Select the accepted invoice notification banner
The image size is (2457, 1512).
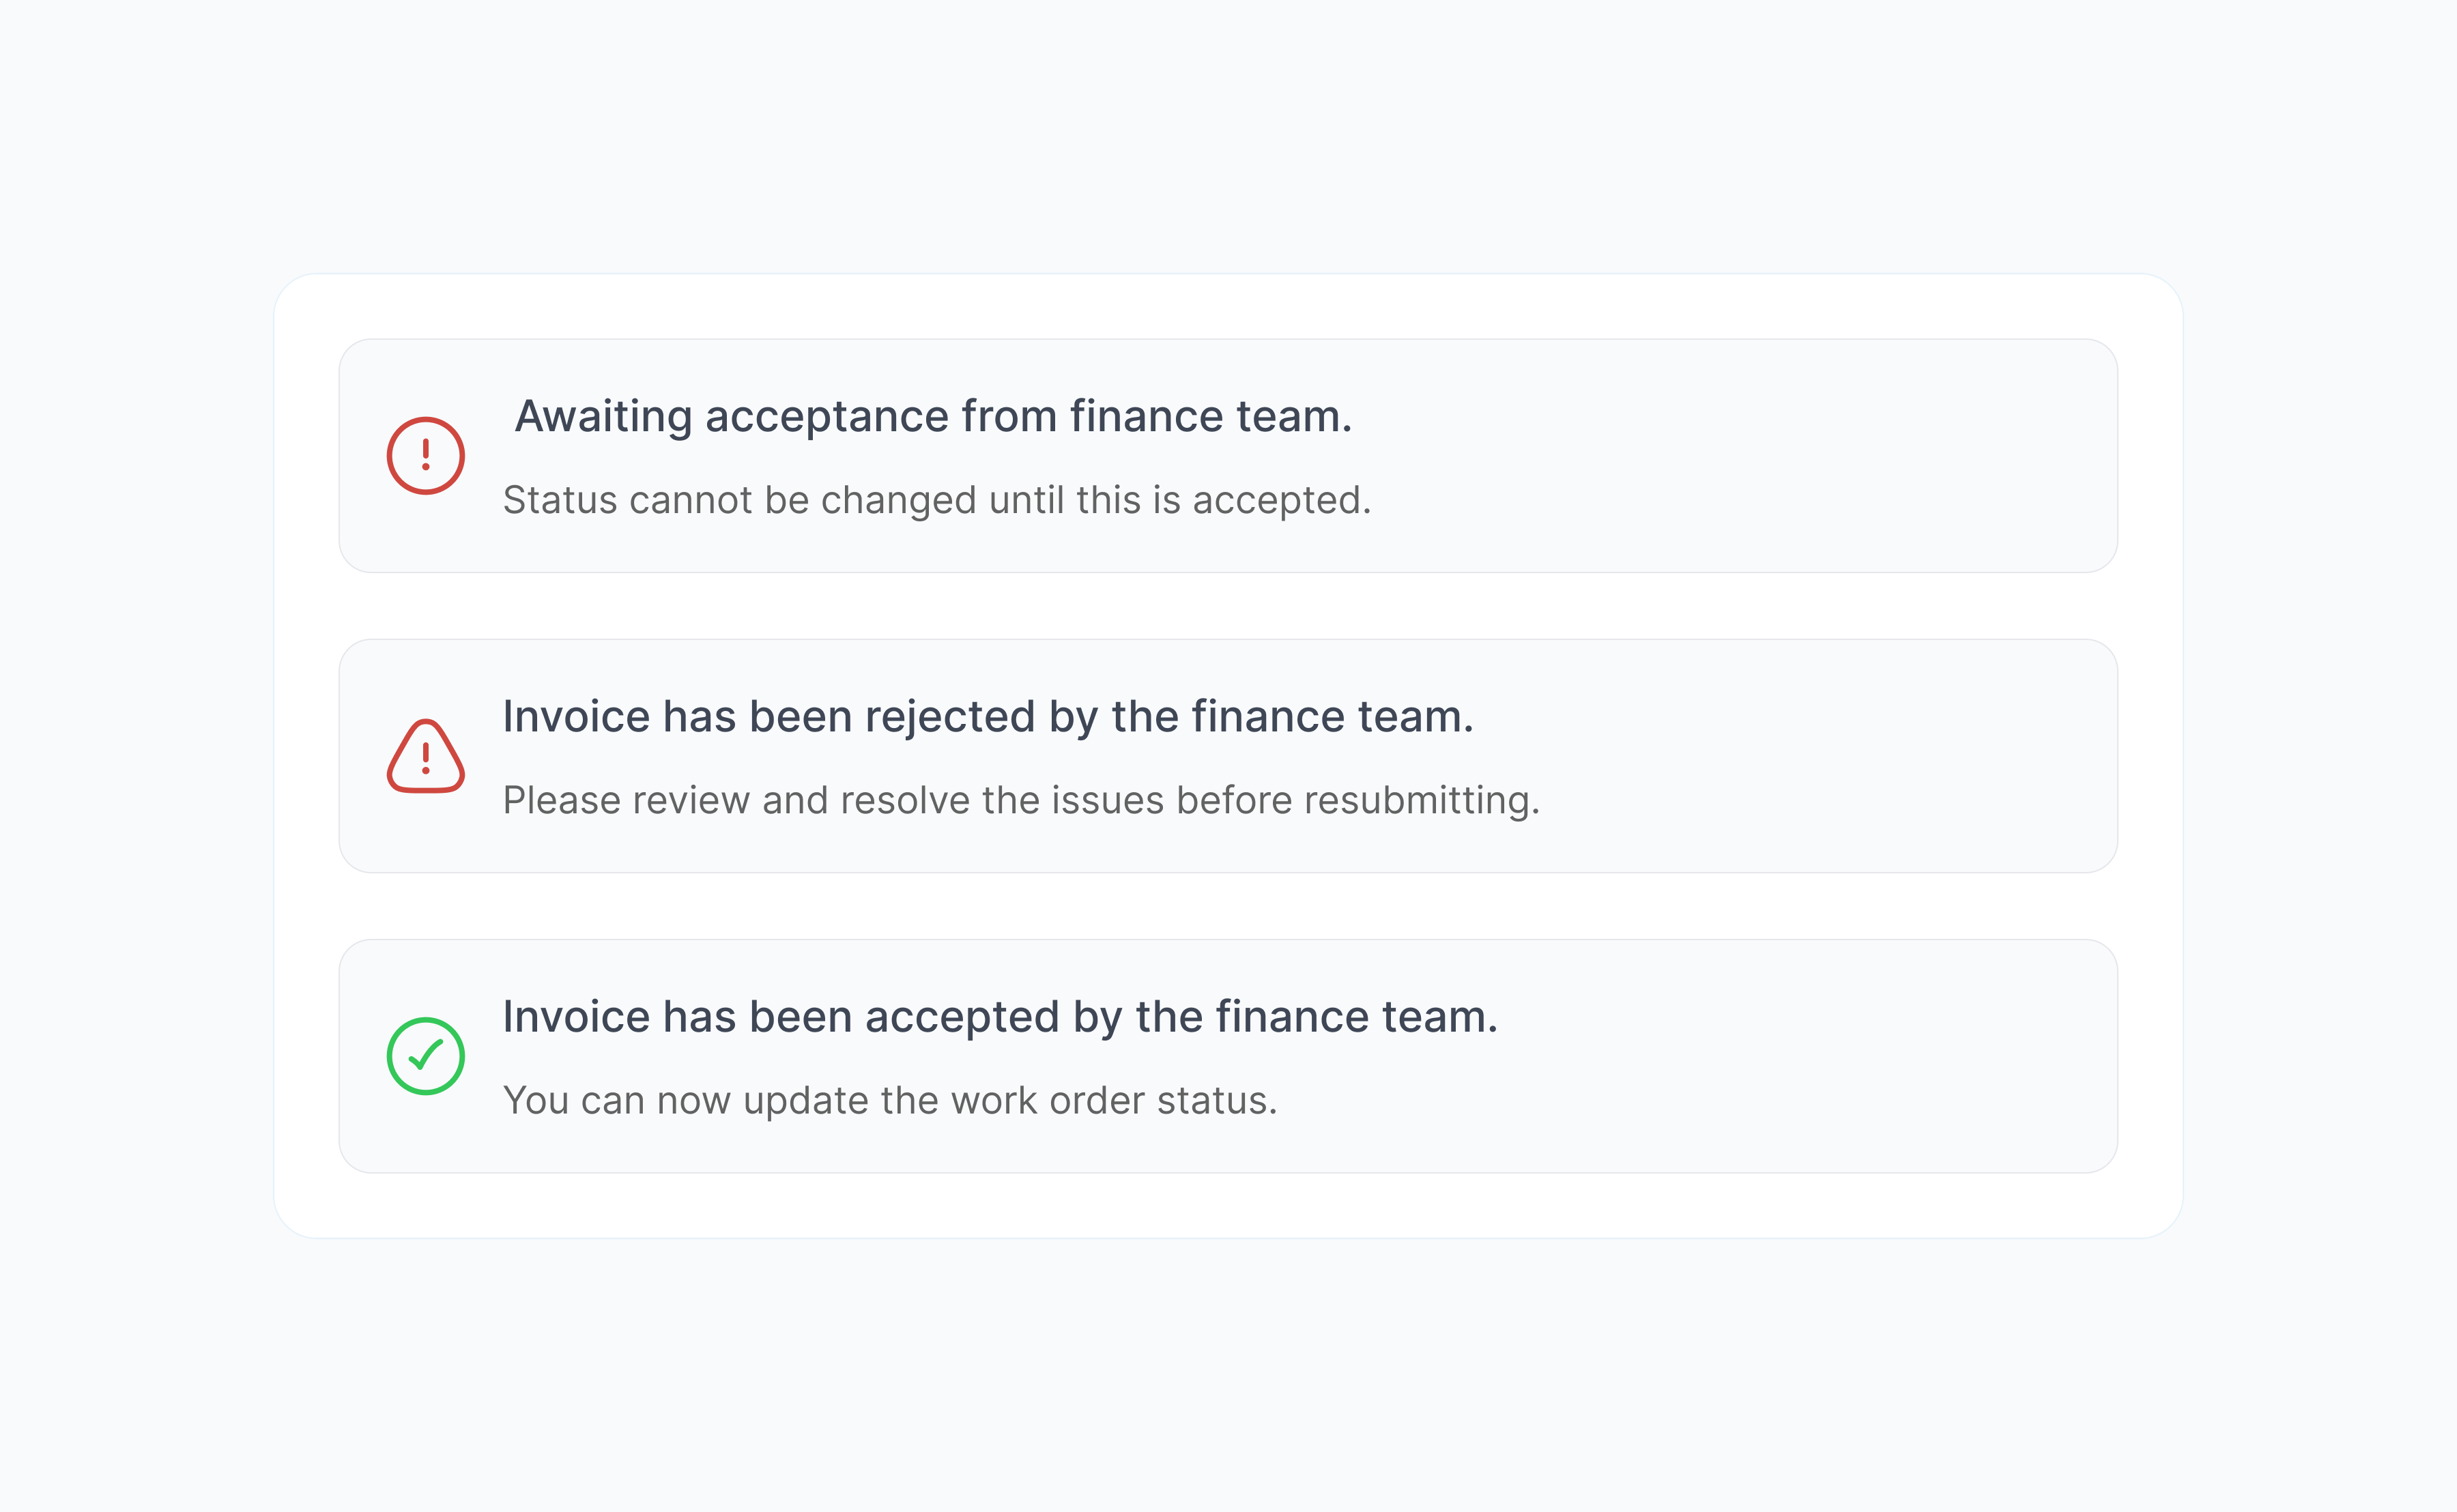pos(1228,1056)
